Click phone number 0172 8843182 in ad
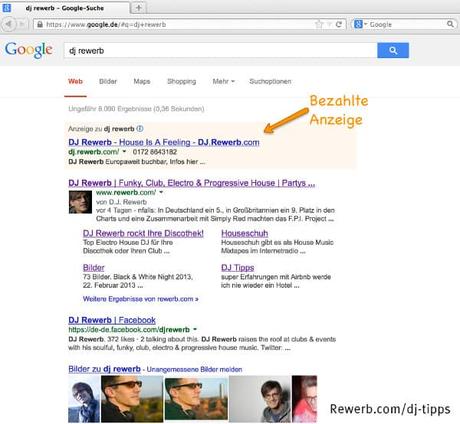This screenshot has height=424, width=460. pos(155,152)
